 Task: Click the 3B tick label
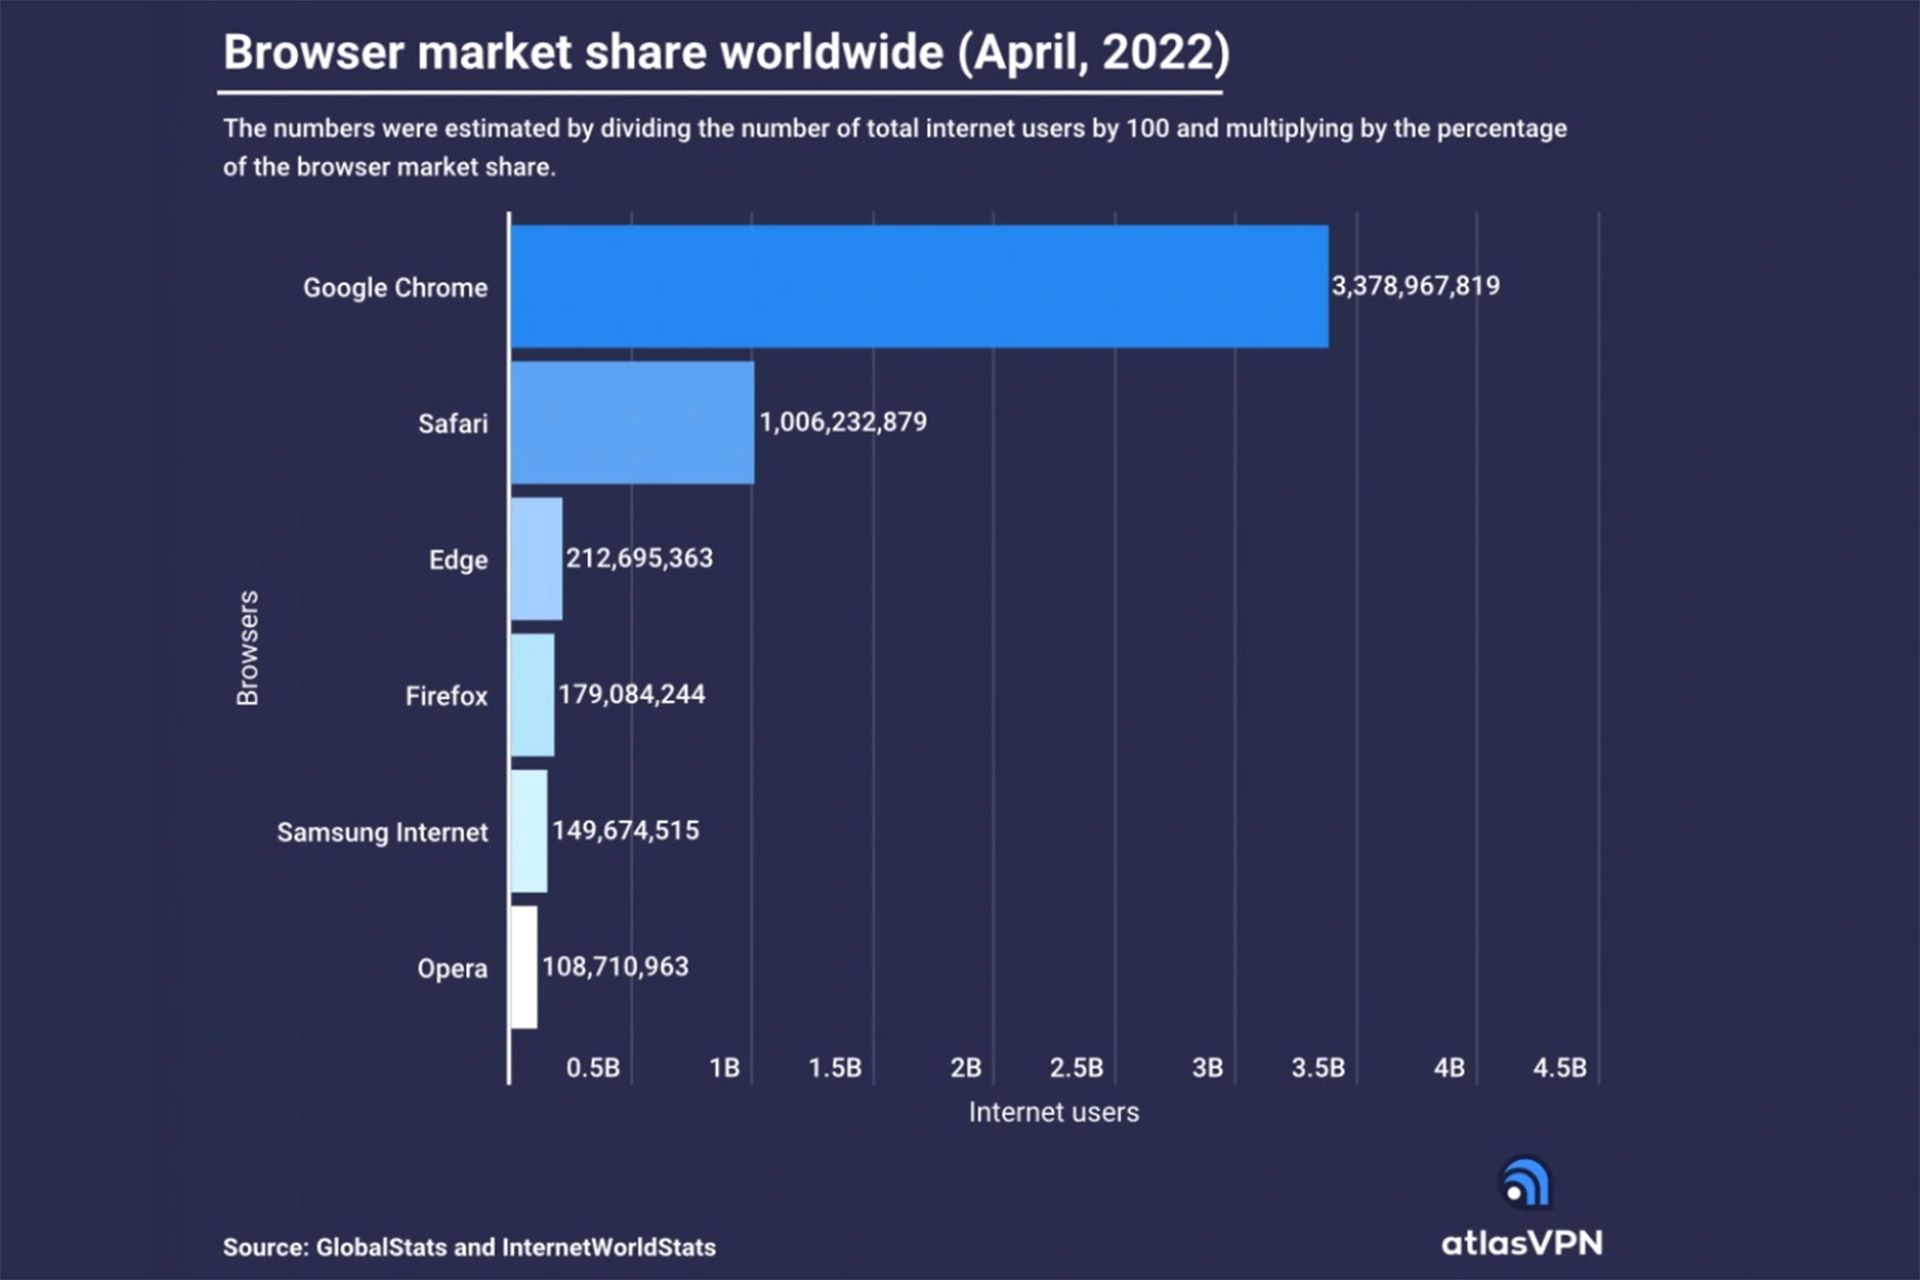[1208, 1068]
